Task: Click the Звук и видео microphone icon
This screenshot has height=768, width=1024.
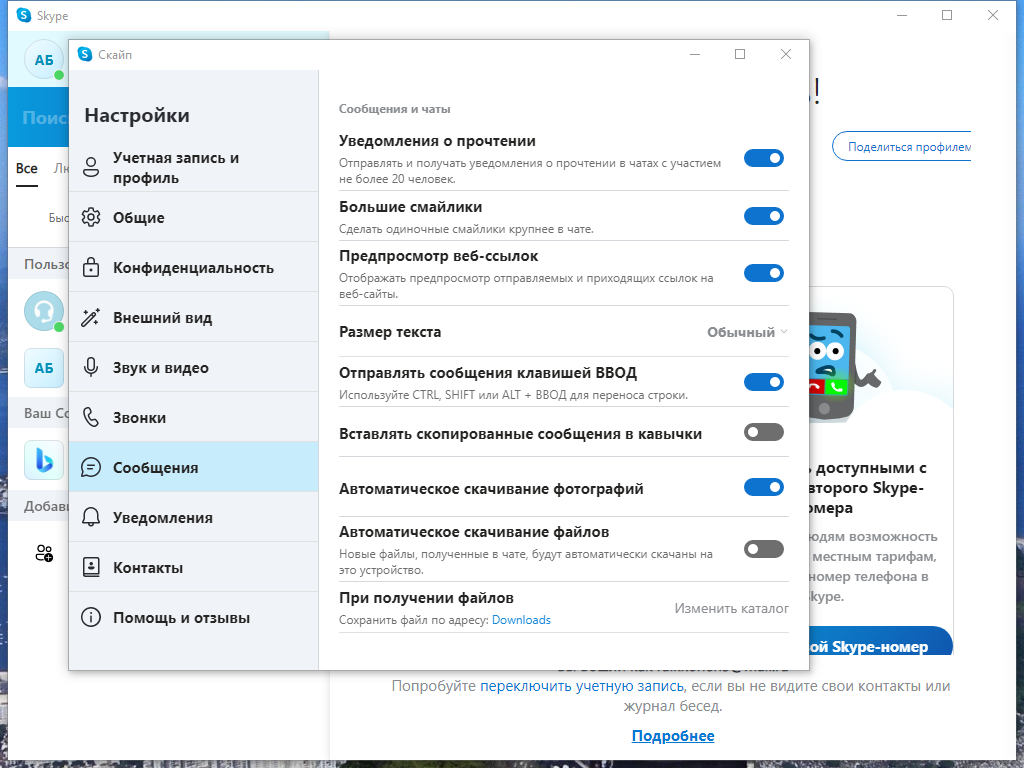Action: (x=91, y=368)
